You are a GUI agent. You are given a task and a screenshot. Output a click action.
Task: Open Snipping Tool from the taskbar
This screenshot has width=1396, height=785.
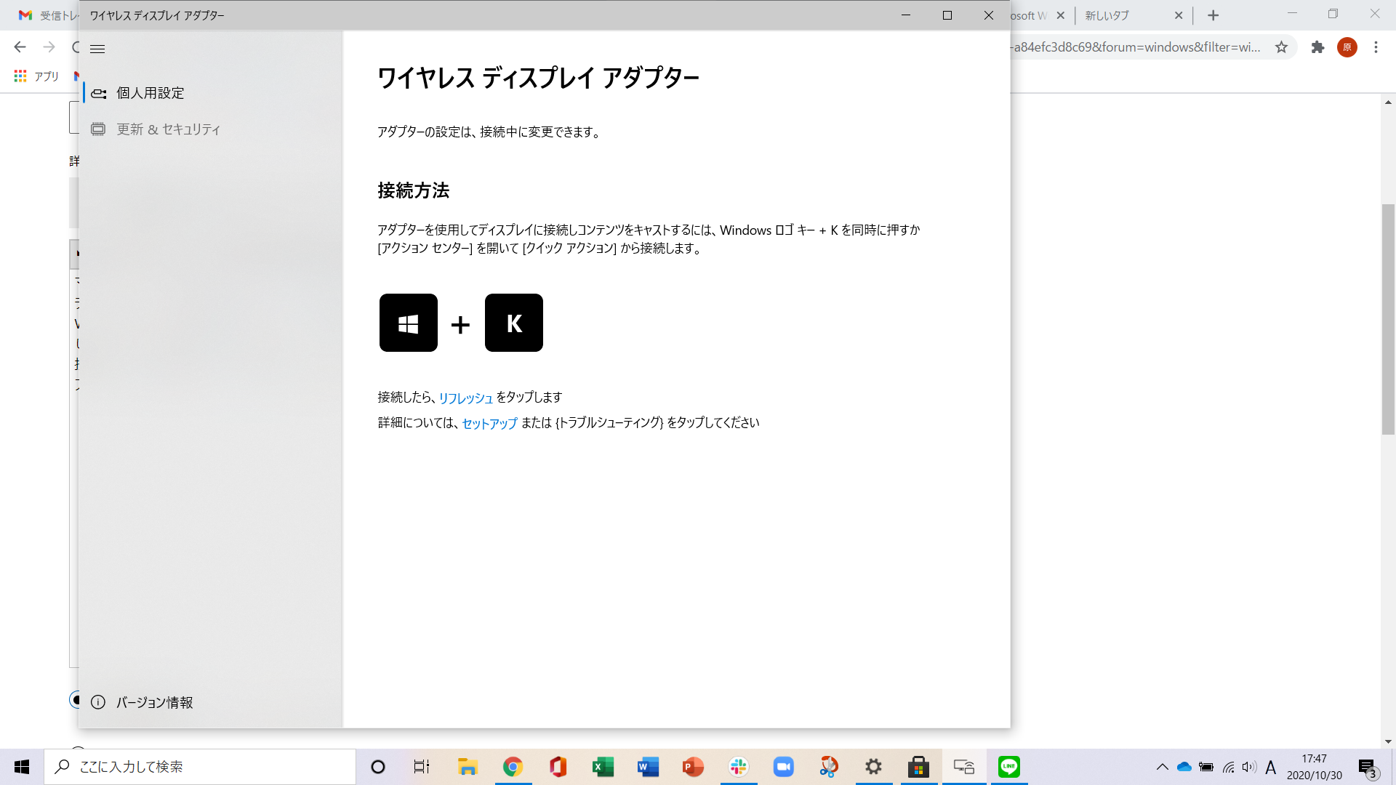[x=829, y=767]
